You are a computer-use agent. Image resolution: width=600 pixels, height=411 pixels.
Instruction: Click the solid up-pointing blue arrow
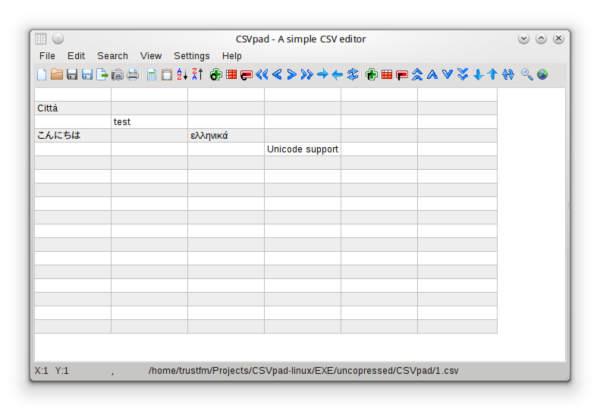pos(493,74)
